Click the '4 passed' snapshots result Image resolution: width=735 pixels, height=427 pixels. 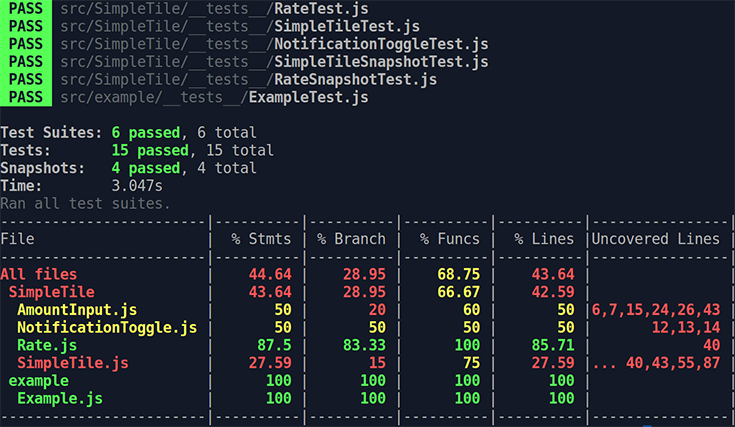(146, 168)
